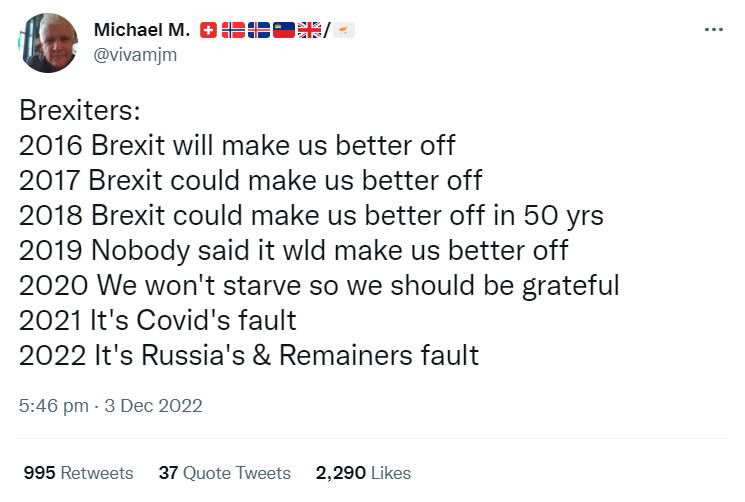This screenshot has height=502, width=745.
Task: Click the Norway flag emoji
Action: (x=233, y=31)
